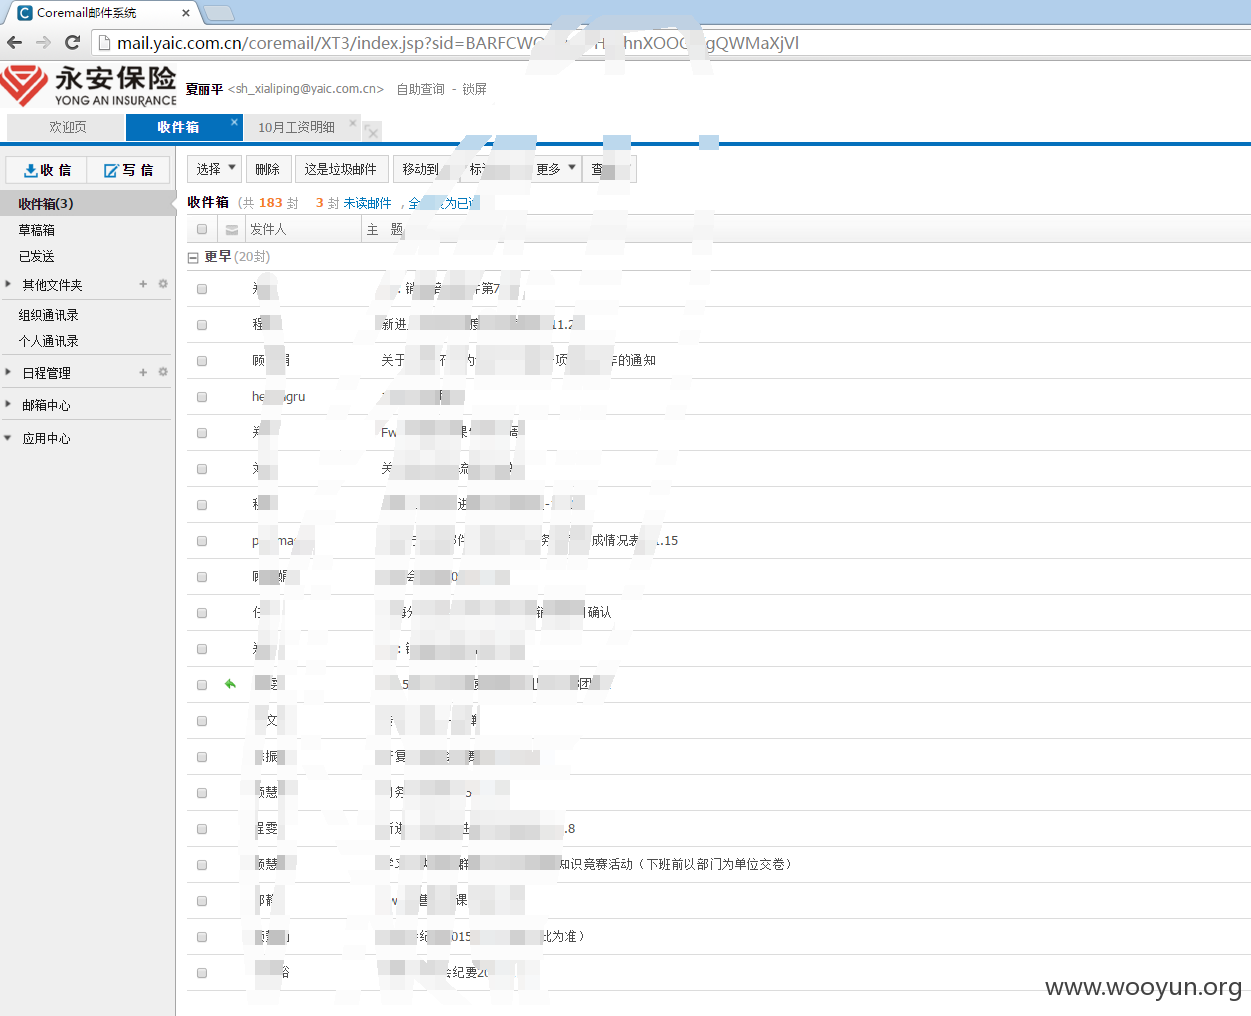
Task: Reload the page with the refresh icon
Action: pyautogui.click(x=72, y=42)
